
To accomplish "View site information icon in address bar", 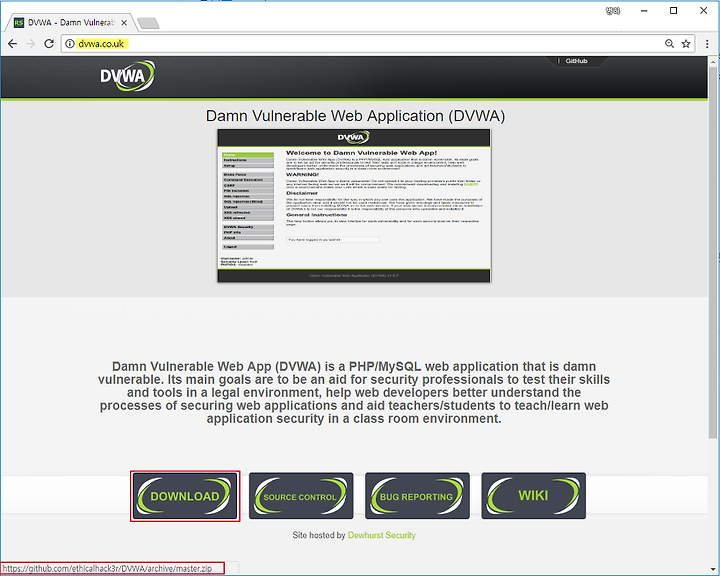I will click(70, 44).
